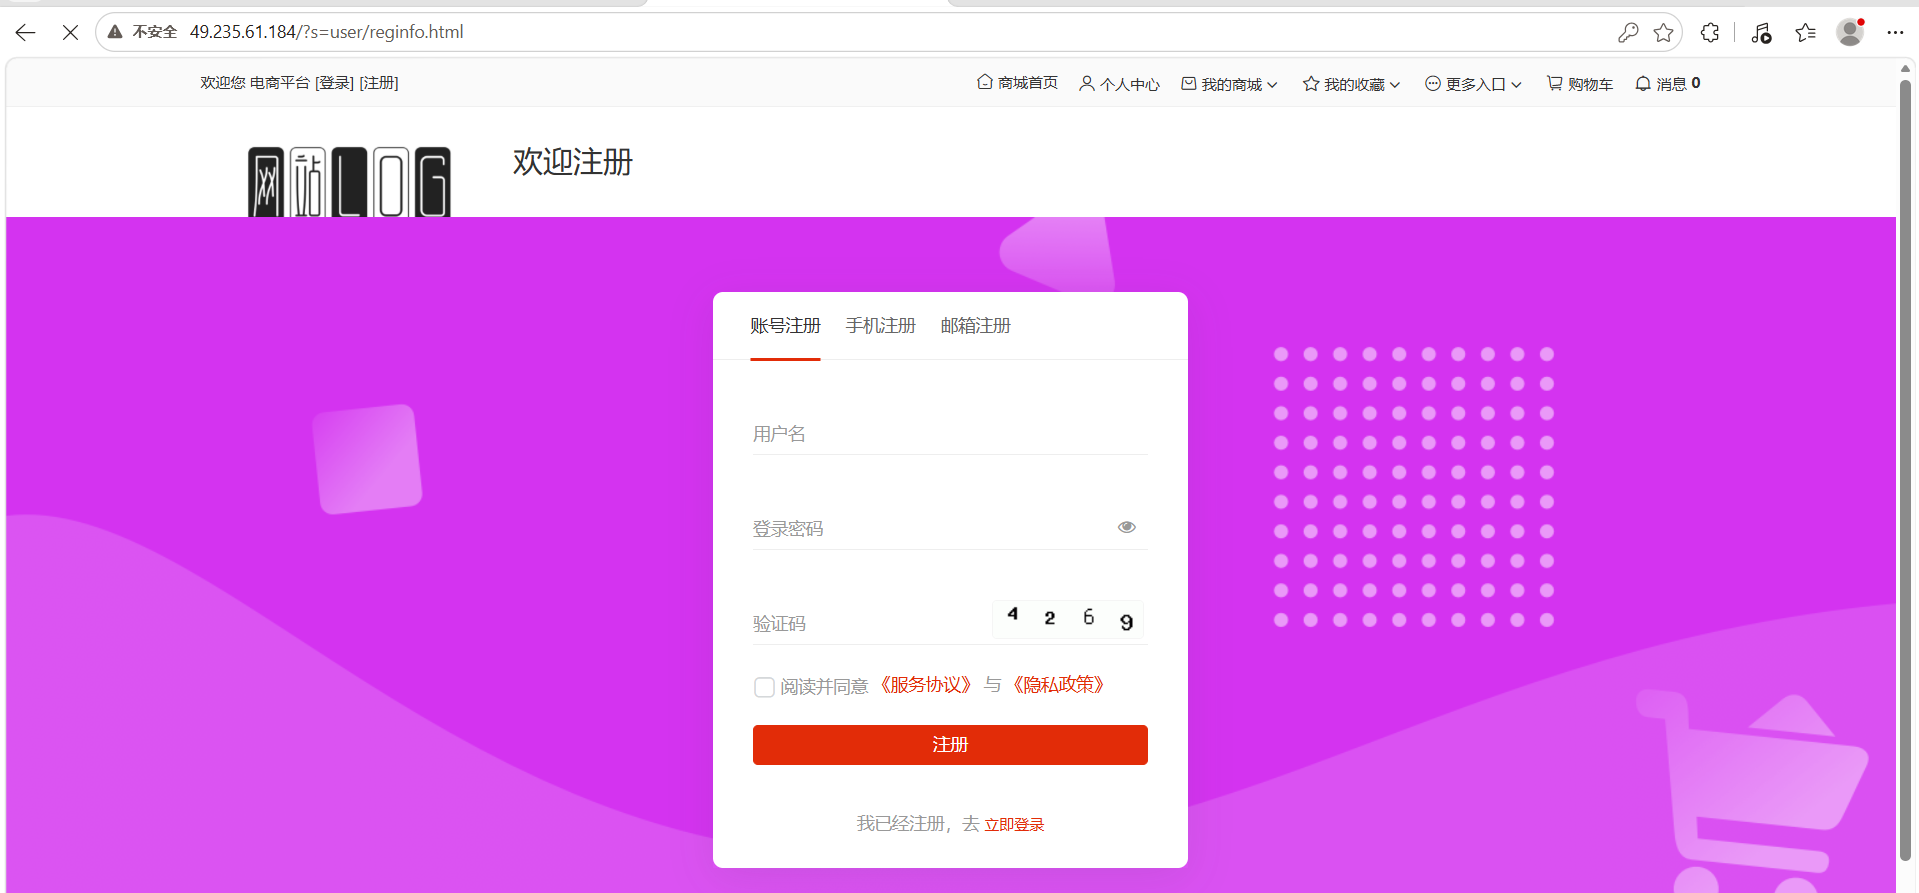The height and width of the screenshot is (893, 1919).
Task: Click the page vertical scrollbar
Action: click(x=1905, y=470)
